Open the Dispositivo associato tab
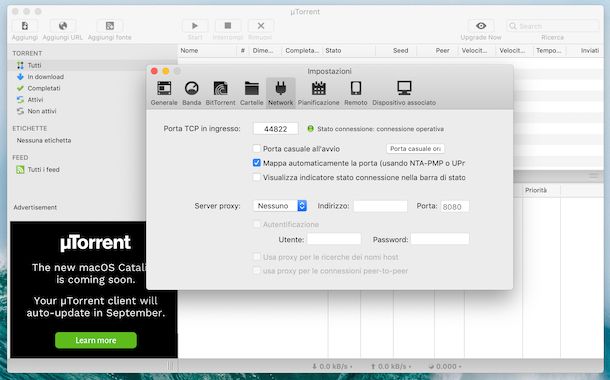The height and width of the screenshot is (380, 610). click(404, 93)
